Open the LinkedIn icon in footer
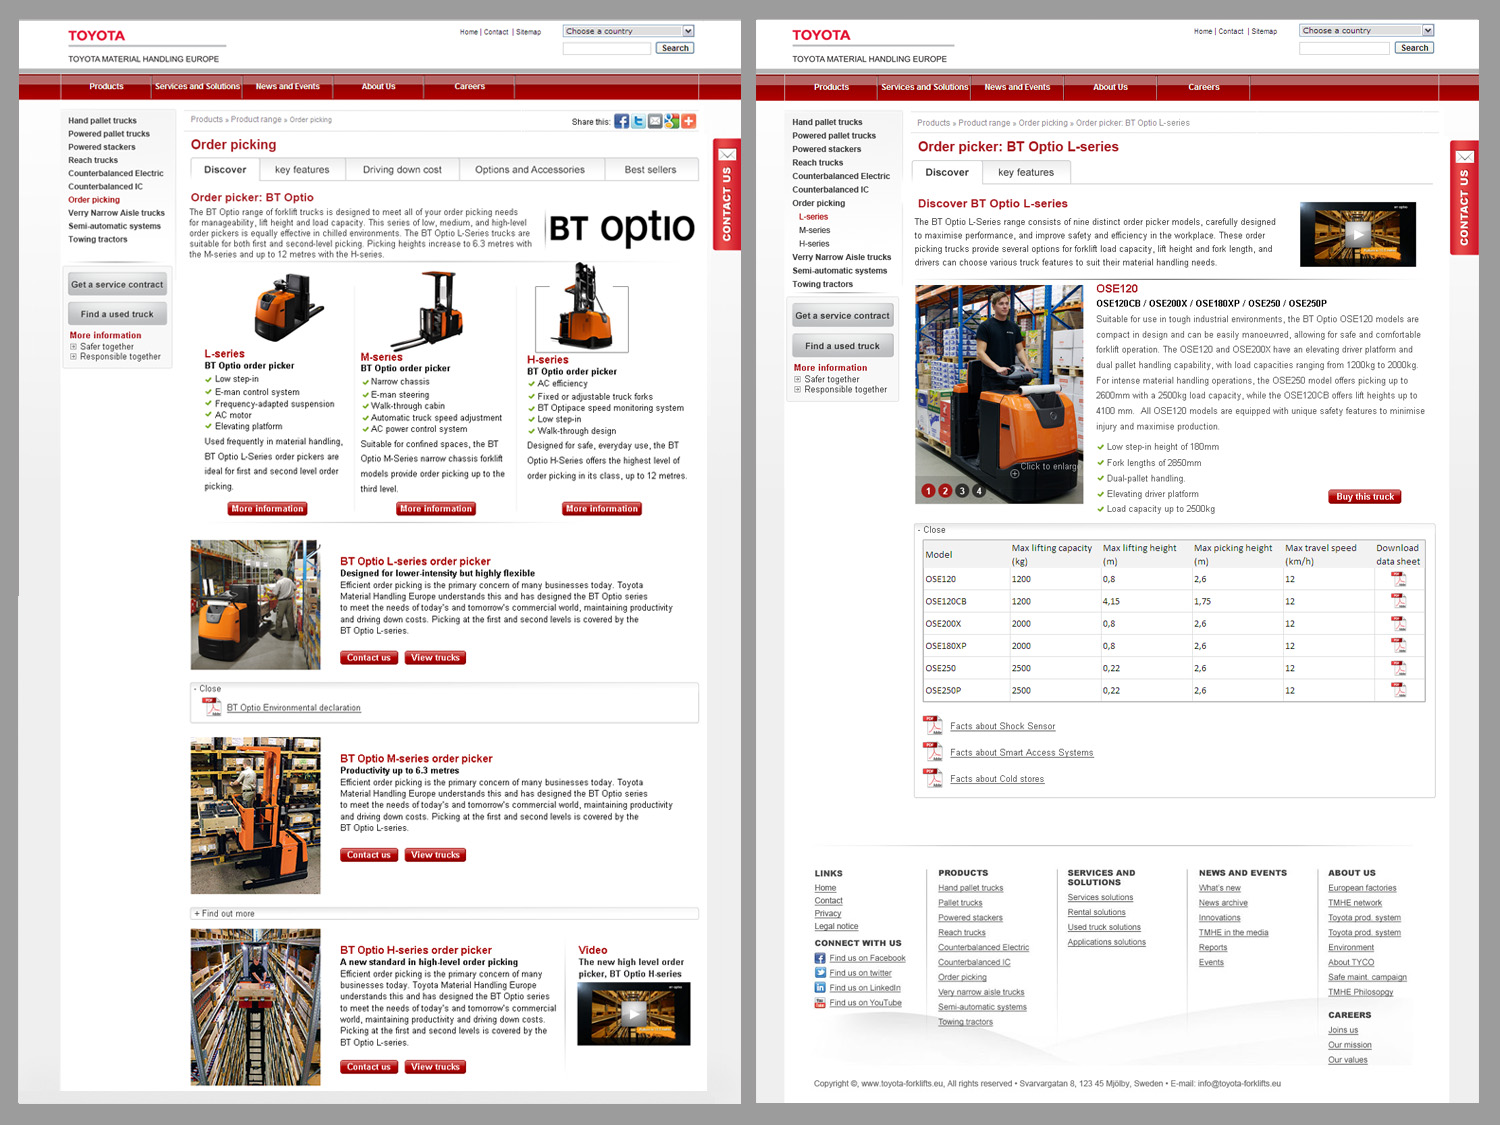Screen dimensions: 1500x1125 820,988
